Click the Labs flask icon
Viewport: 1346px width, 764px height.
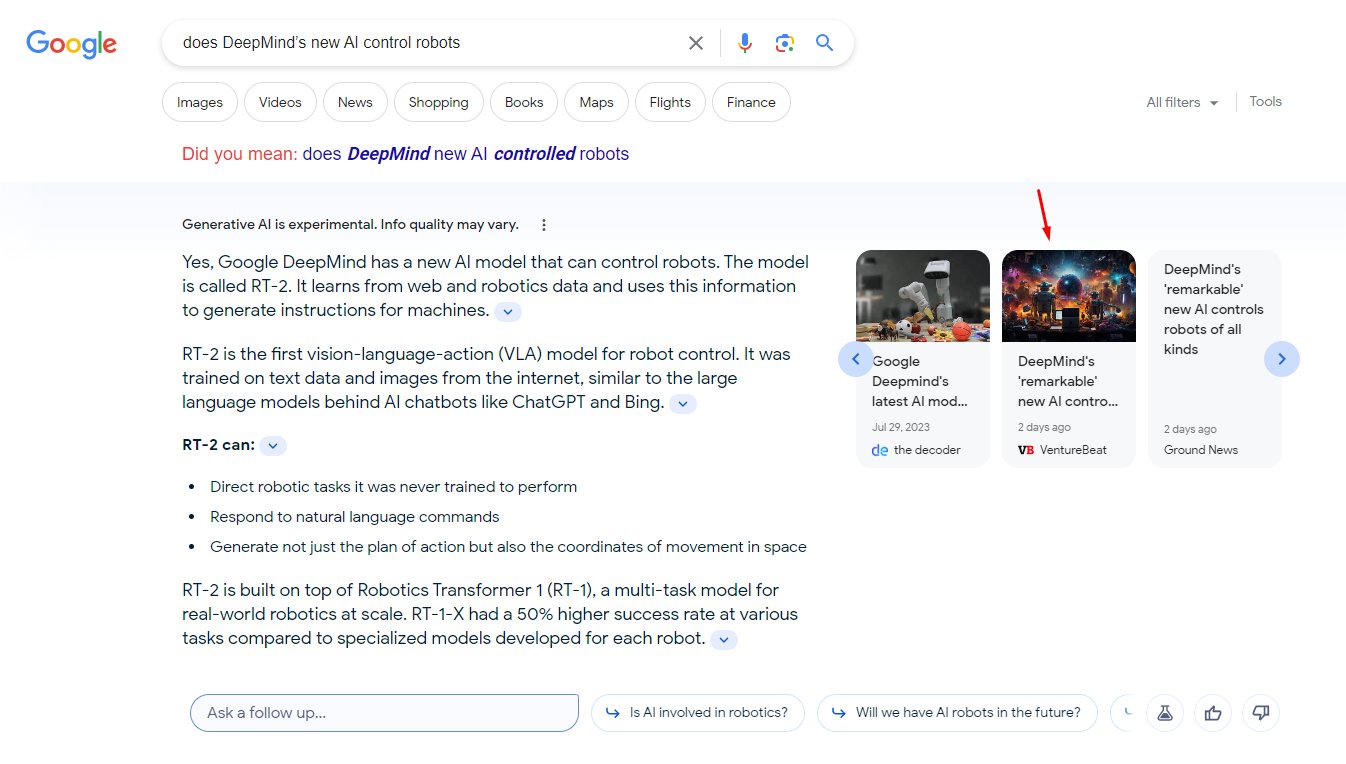(1164, 713)
